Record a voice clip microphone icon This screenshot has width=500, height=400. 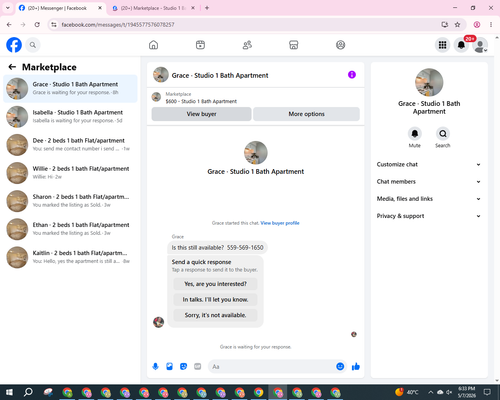click(155, 367)
